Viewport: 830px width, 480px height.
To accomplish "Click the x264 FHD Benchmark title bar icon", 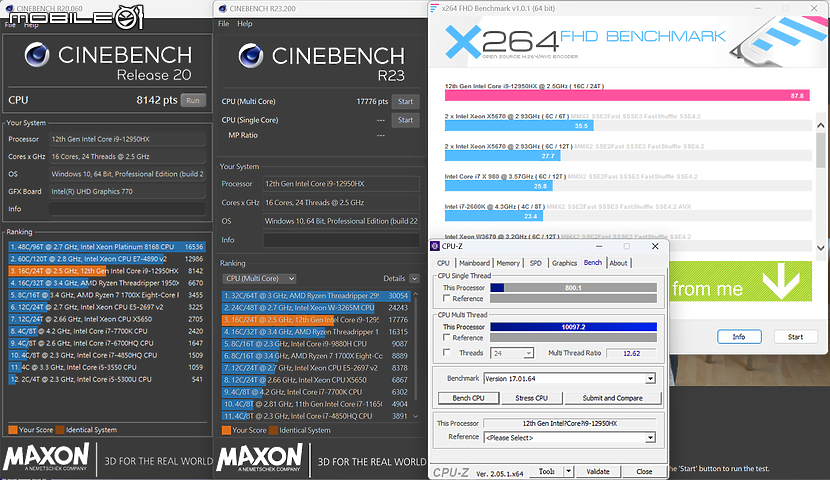I will (x=435, y=8).
